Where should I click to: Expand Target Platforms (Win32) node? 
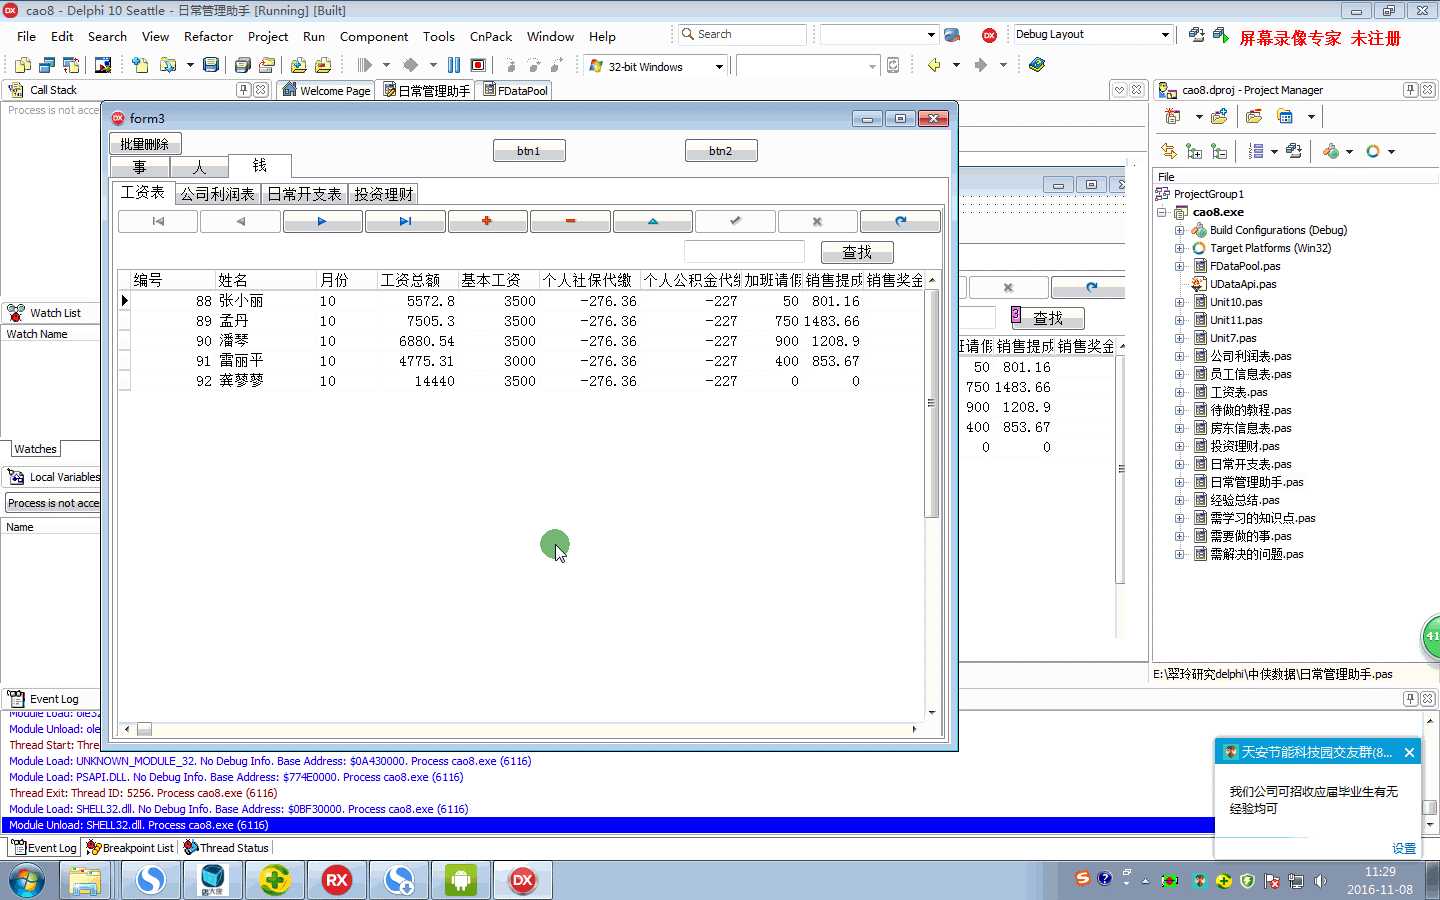click(x=1180, y=248)
